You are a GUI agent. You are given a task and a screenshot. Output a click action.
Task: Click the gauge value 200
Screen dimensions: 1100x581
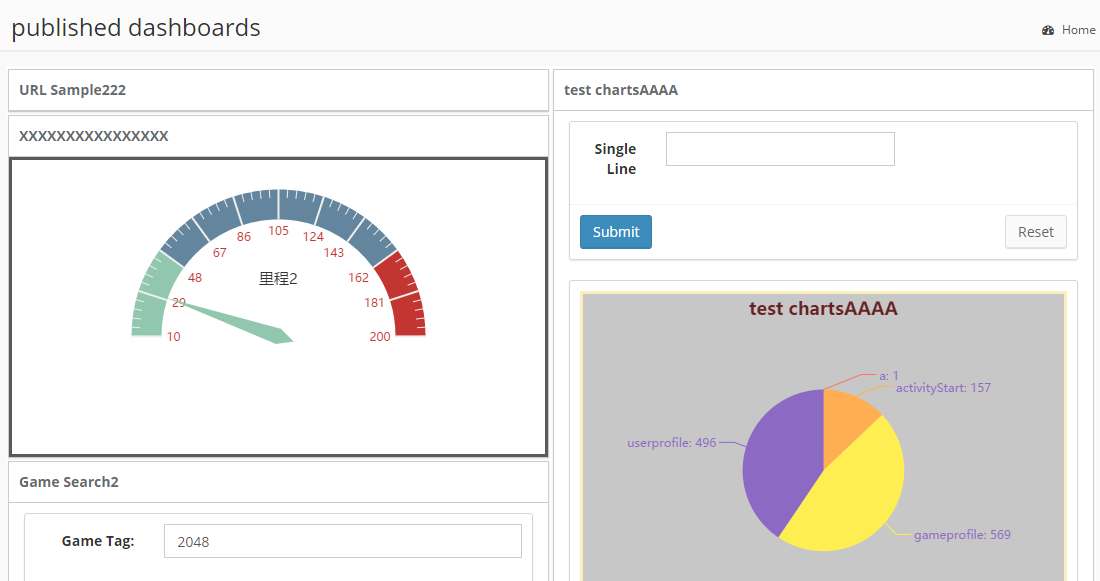pyautogui.click(x=380, y=337)
